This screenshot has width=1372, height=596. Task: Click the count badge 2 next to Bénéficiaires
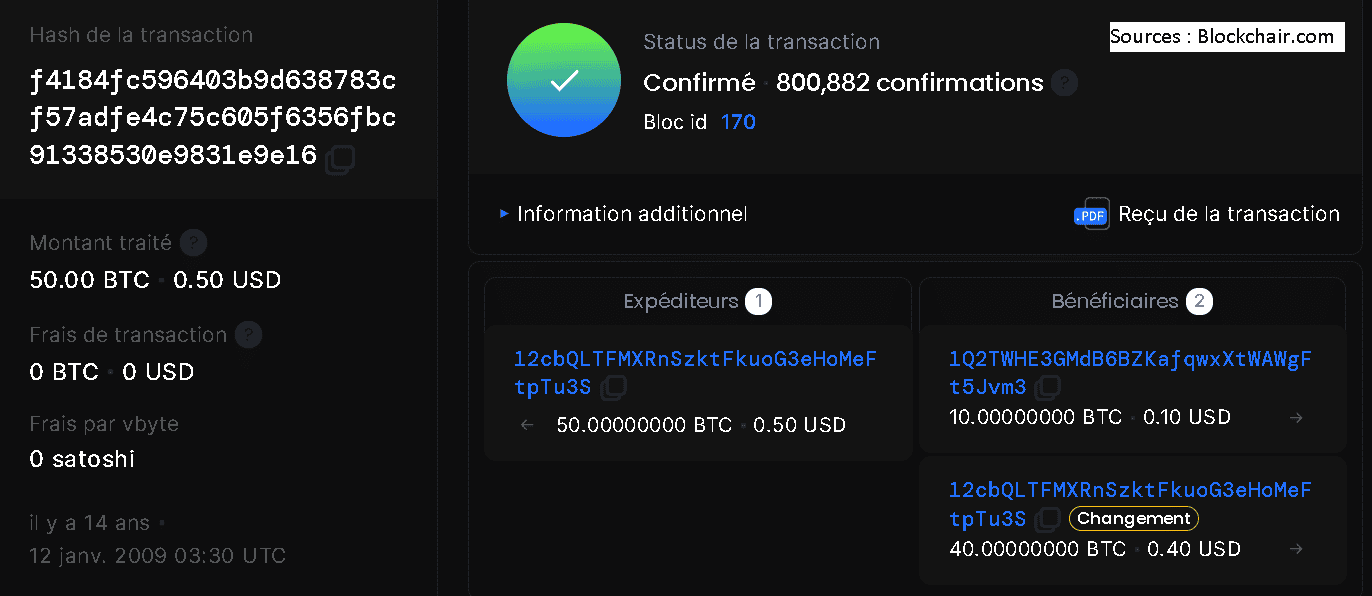click(x=1199, y=301)
